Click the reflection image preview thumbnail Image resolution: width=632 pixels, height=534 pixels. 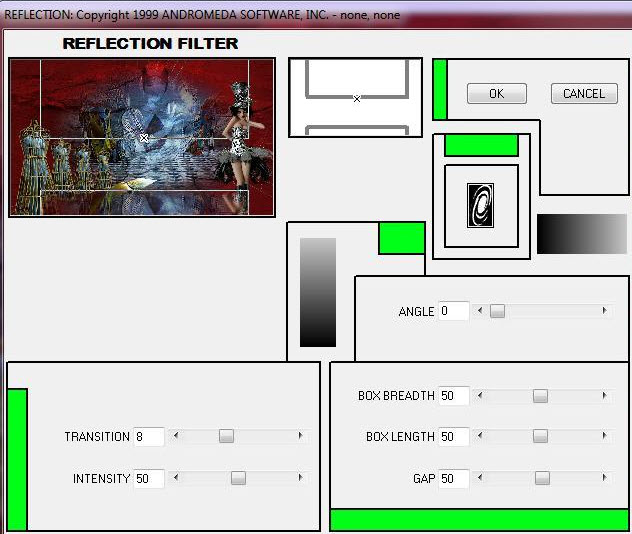[142, 137]
